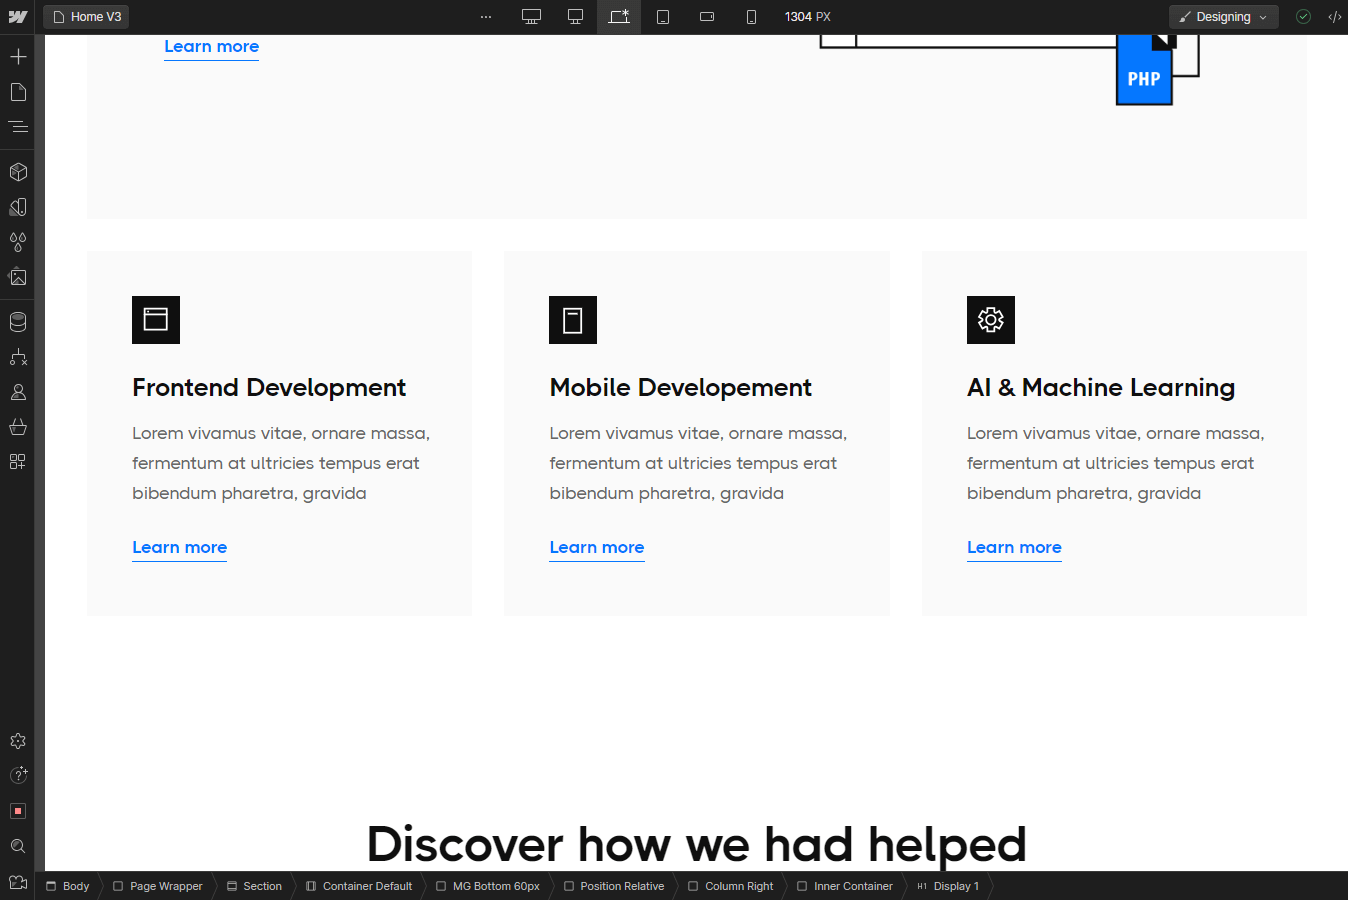
Task: Open the Ecommerce panel
Action: pos(18,427)
